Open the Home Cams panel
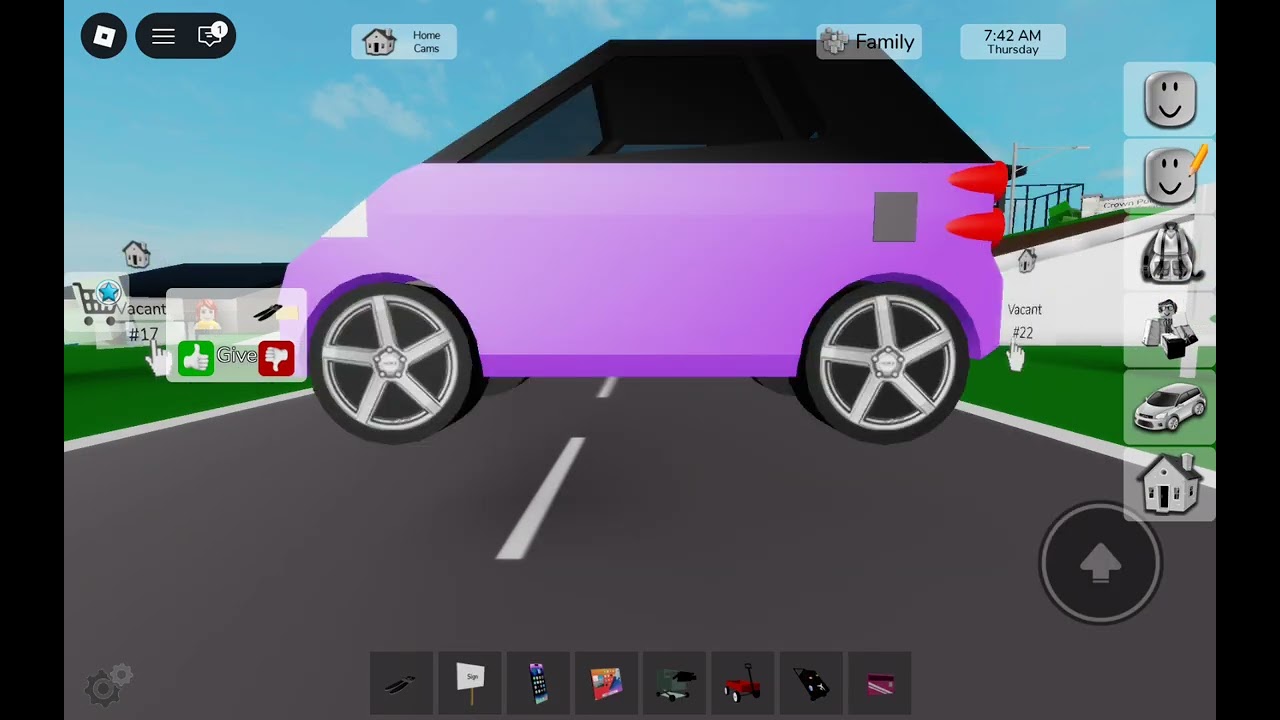 point(404,42)
